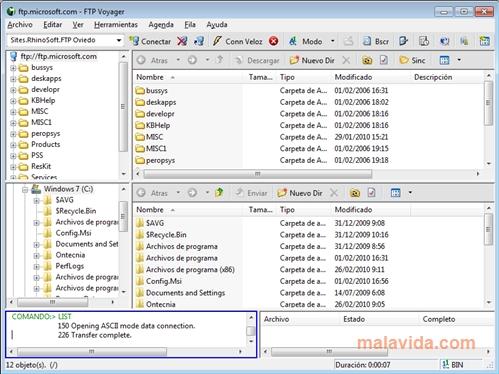
Task: Click the reconnect icon after disconnect
Action: 199,41
